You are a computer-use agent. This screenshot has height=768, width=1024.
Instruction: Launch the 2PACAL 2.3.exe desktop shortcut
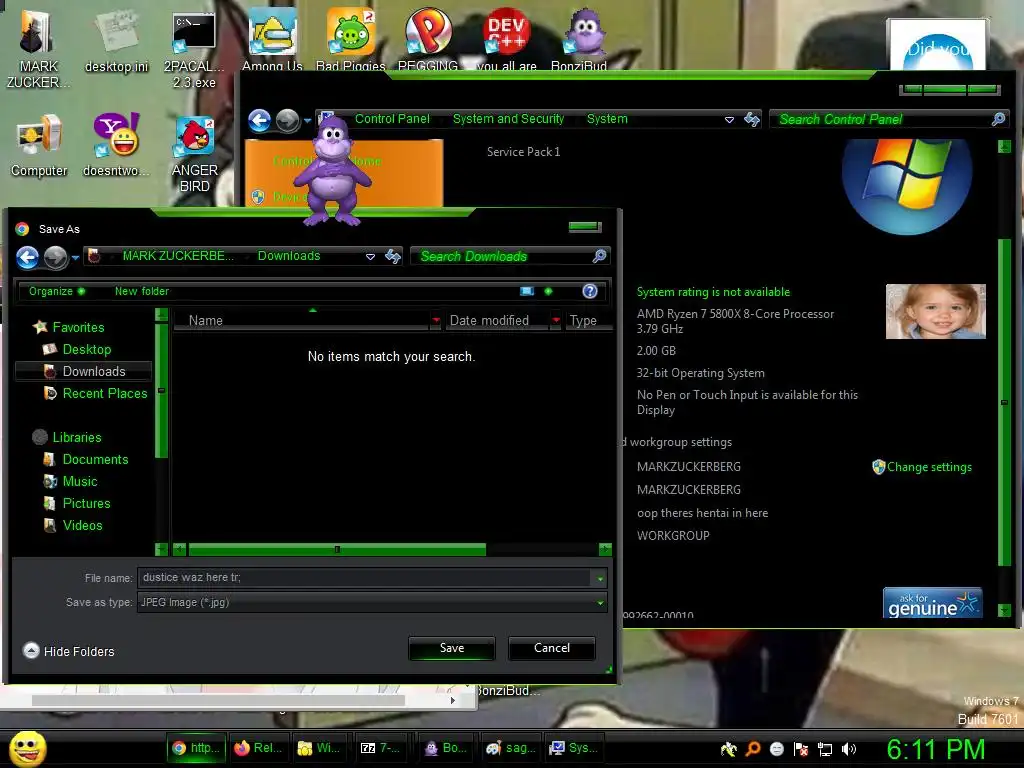(194, 49)
